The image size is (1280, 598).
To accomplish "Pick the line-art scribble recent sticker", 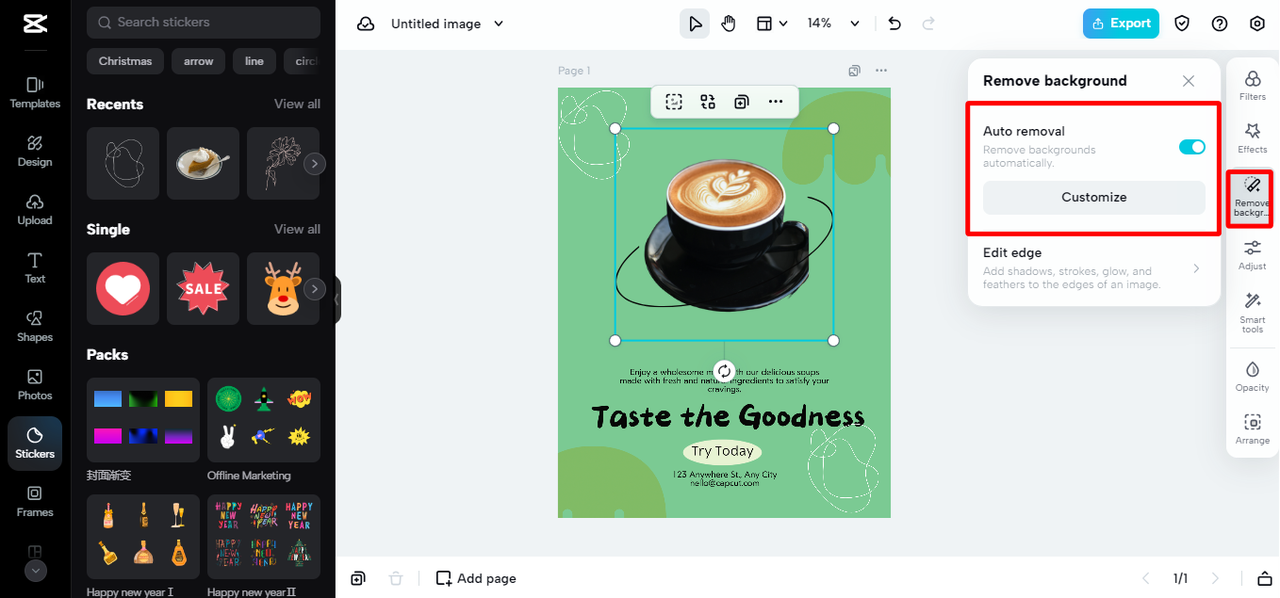I will click(123, 163).
